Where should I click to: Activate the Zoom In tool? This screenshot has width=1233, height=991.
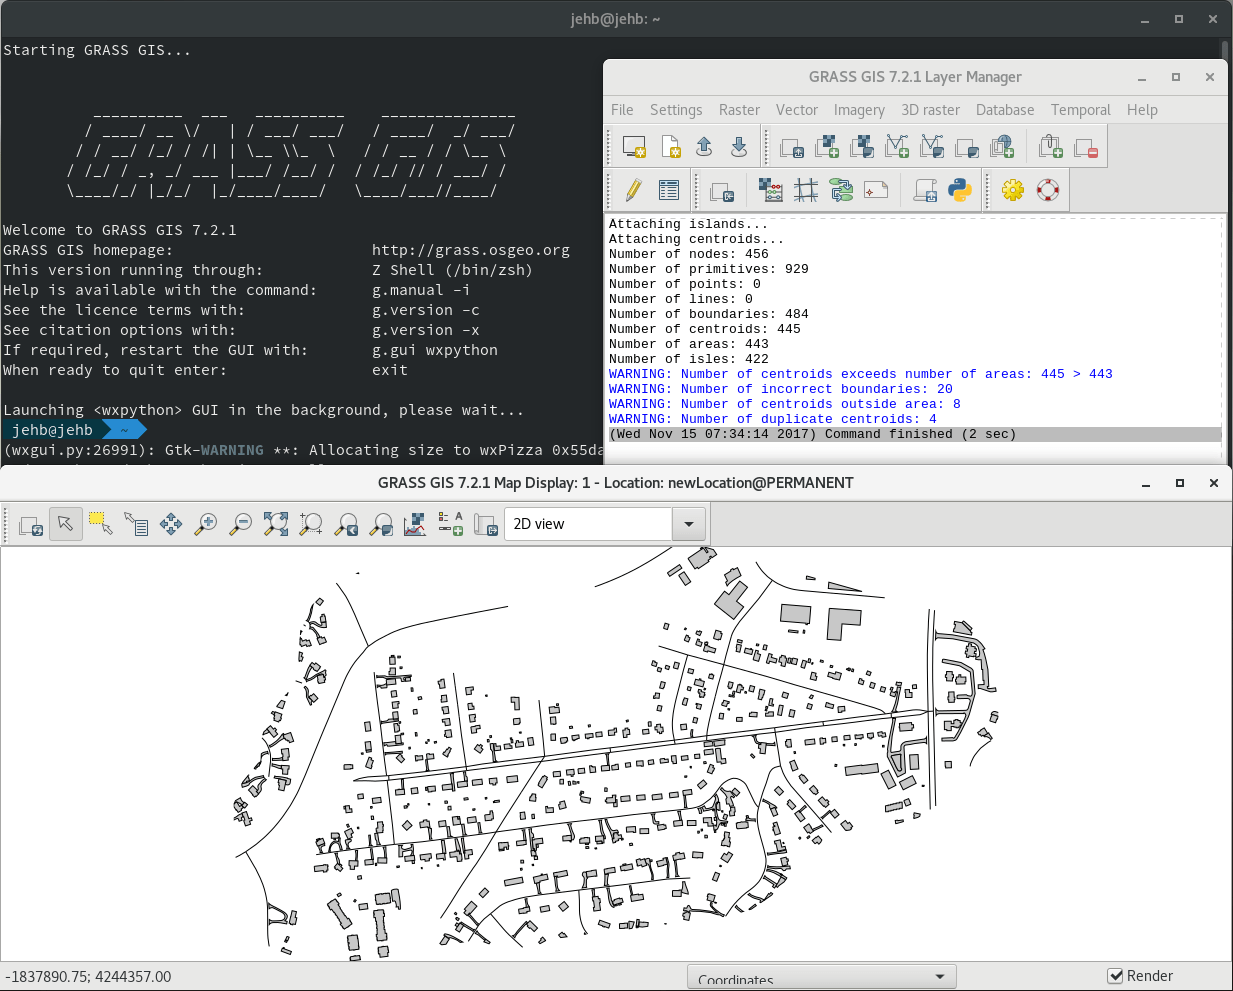[x=205, y=524]
